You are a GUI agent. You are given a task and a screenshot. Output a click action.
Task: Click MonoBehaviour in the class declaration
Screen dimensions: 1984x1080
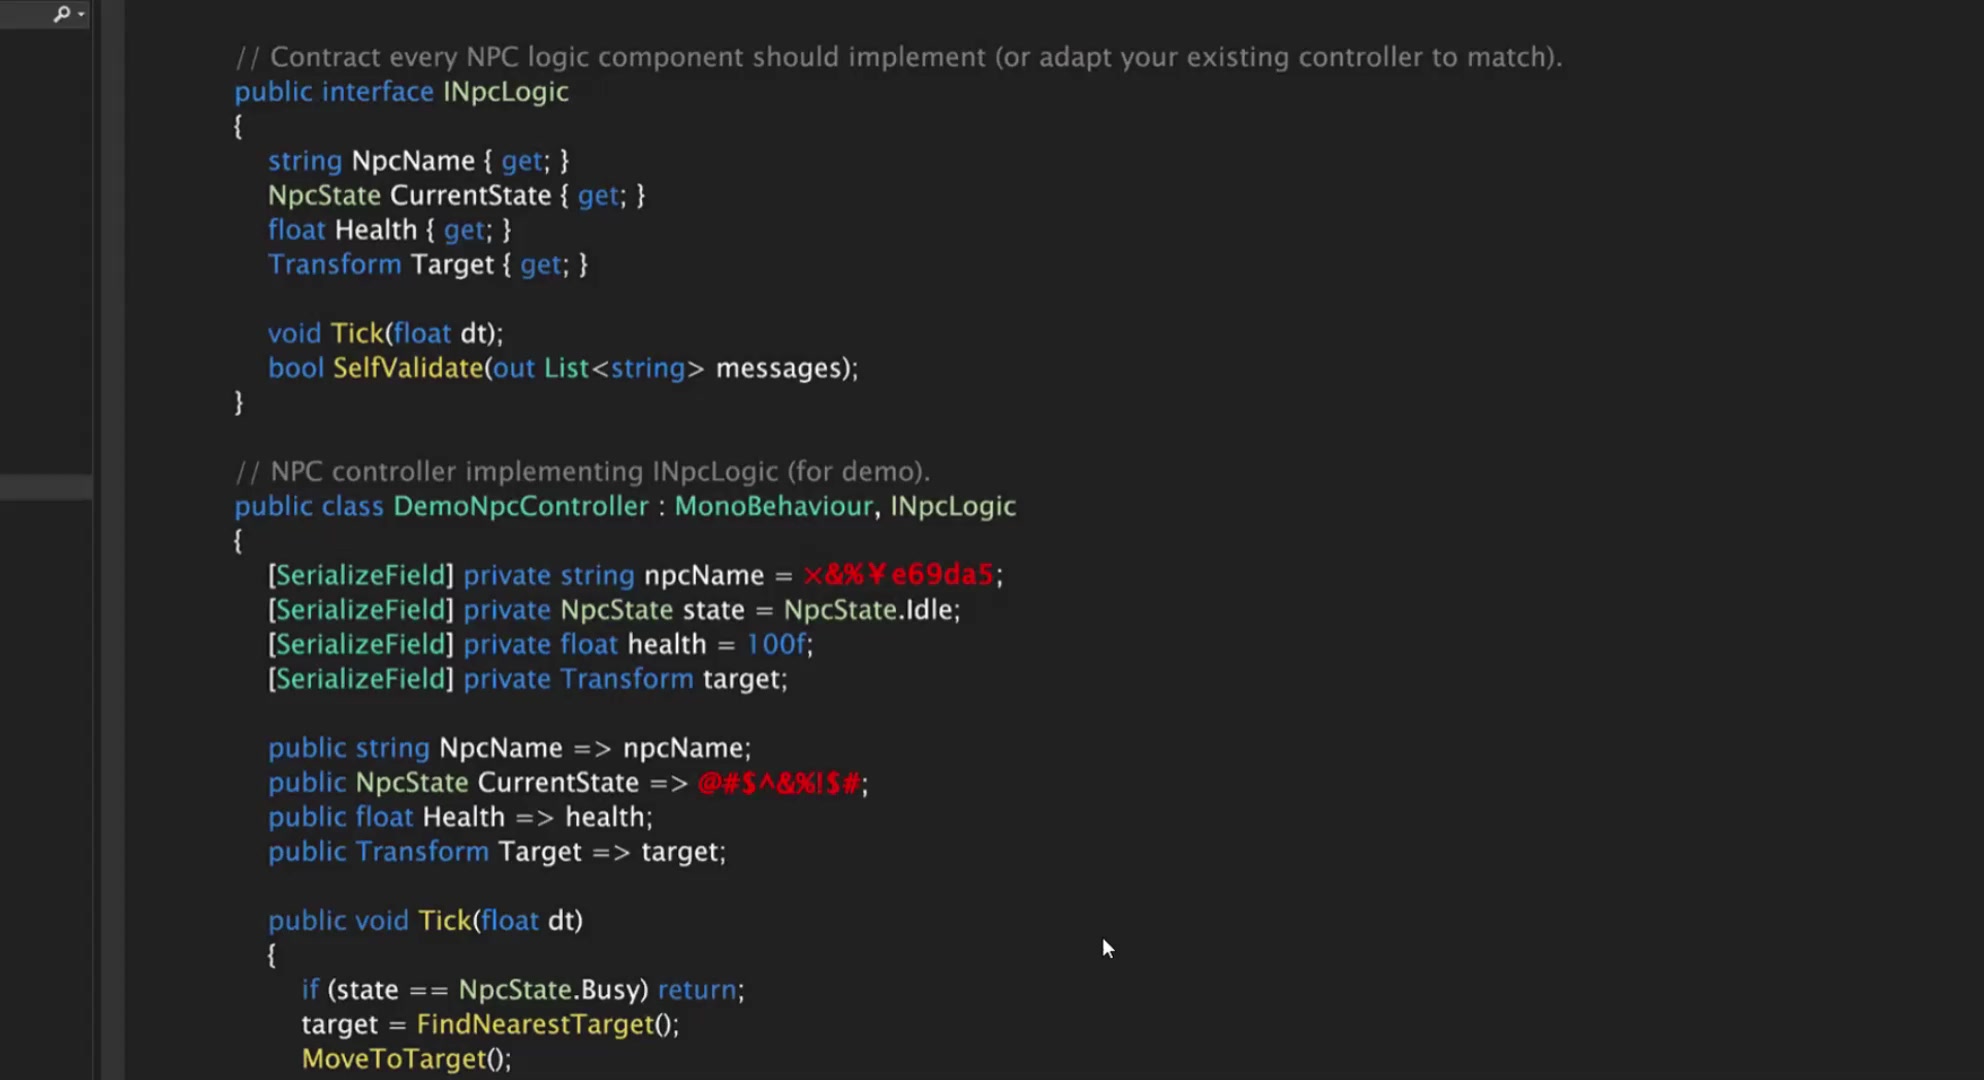[773, 506]
